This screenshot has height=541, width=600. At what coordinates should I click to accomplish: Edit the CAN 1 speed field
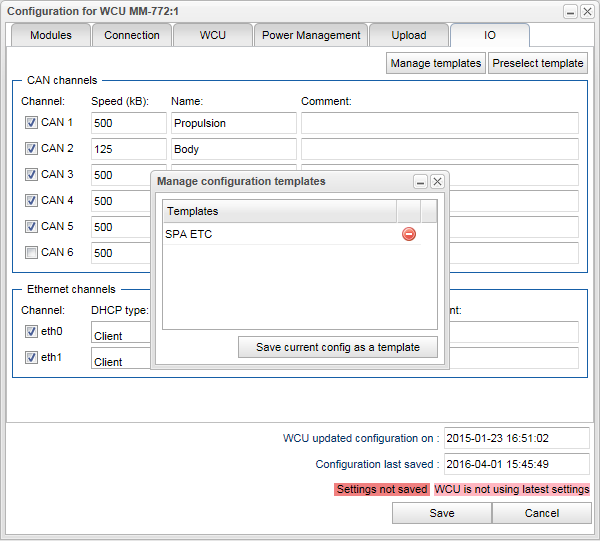coord(128,123)
